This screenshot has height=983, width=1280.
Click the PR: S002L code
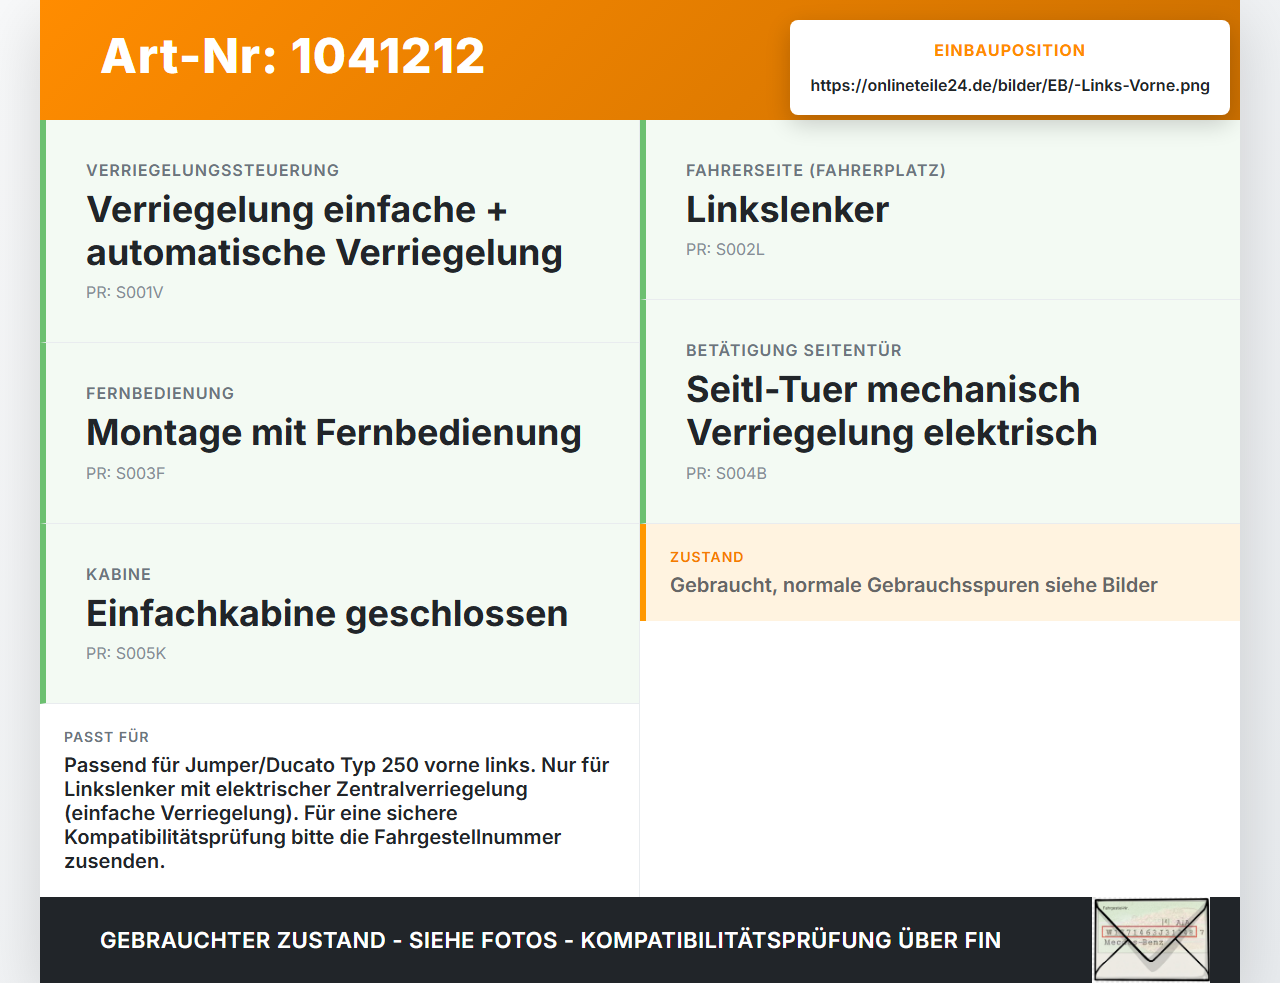coord(725,249)
